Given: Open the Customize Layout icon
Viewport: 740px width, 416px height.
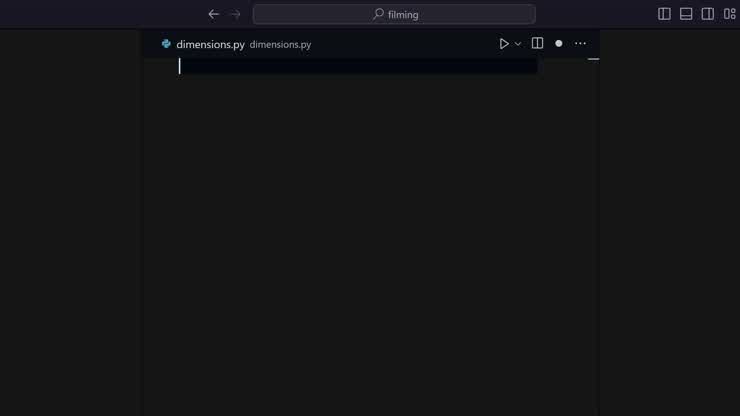Looking at the screenshot, I should (x=729, y=14).
